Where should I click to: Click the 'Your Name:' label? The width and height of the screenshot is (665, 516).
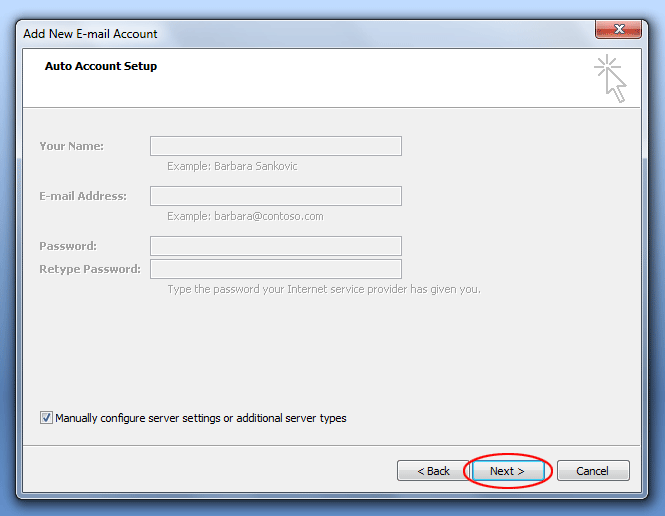point(71,146)
